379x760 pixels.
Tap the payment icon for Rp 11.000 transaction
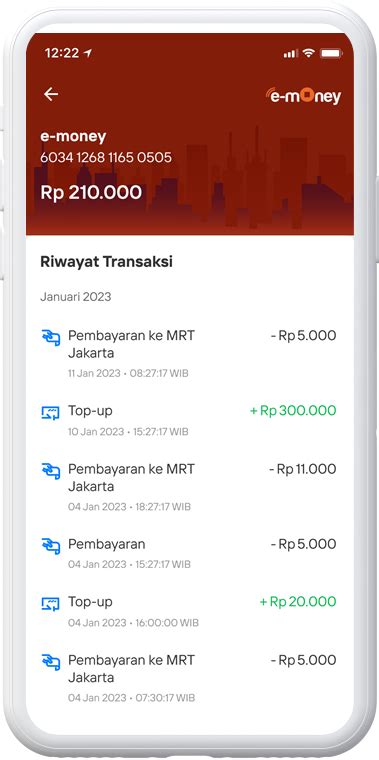pos(50,471)
